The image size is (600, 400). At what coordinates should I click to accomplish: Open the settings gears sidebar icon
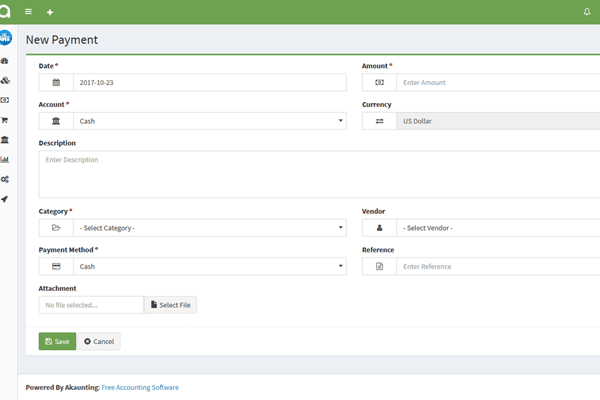[x=5, y=179]
